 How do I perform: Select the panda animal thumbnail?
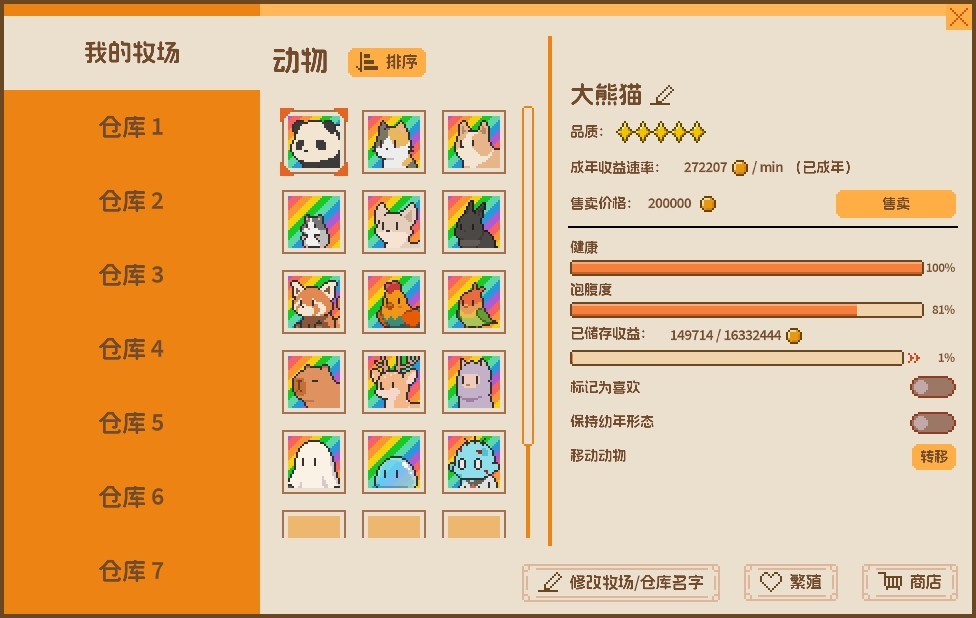[314, 142]
